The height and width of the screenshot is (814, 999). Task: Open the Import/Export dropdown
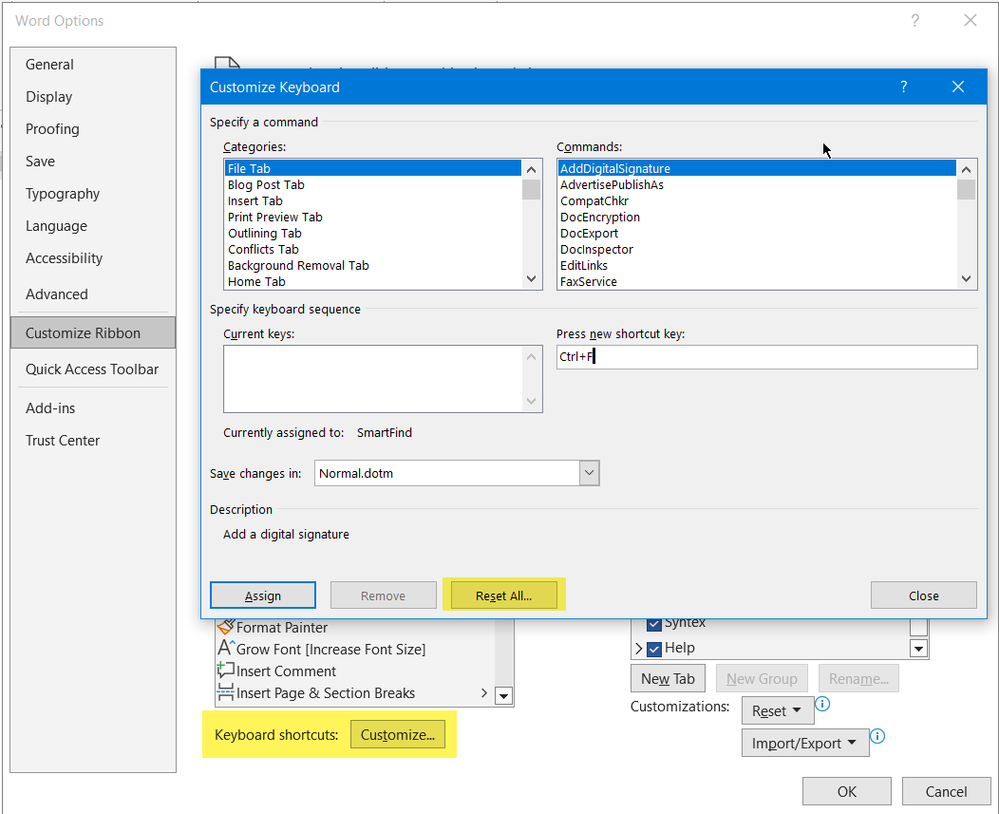pyautogui.click(x=805, y=743)
